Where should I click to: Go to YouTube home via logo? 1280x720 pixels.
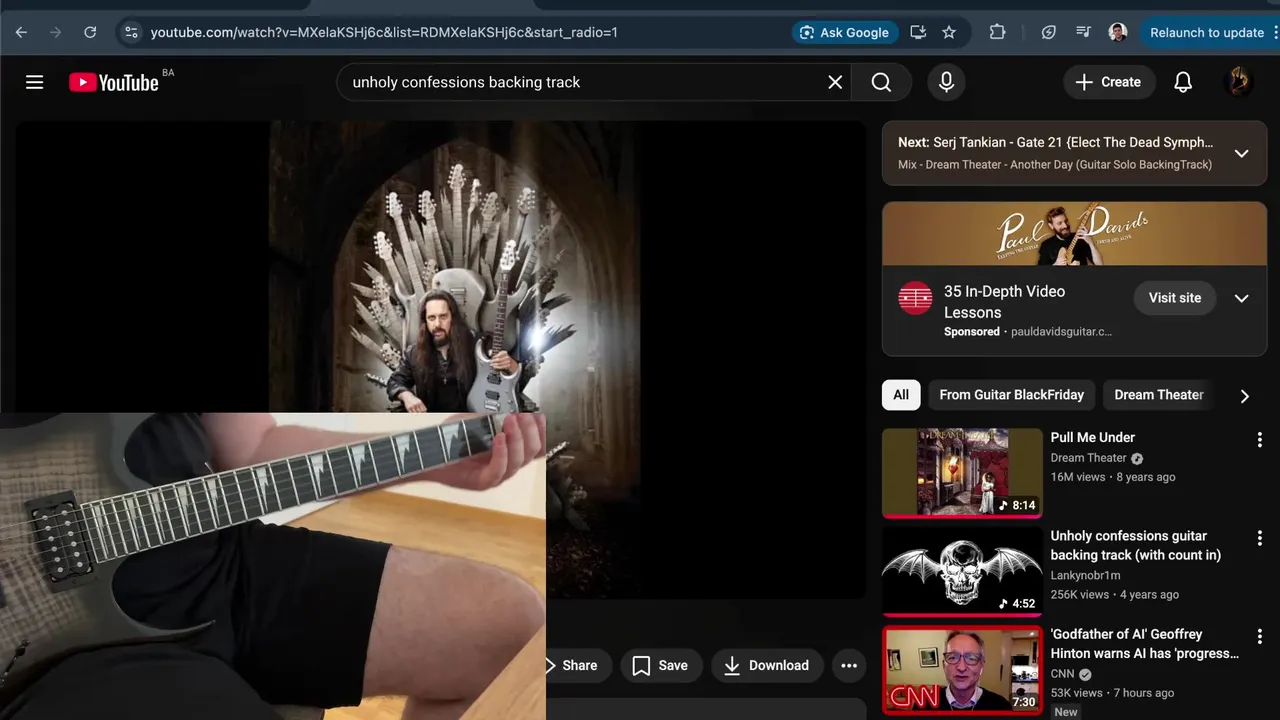(114, 82)
